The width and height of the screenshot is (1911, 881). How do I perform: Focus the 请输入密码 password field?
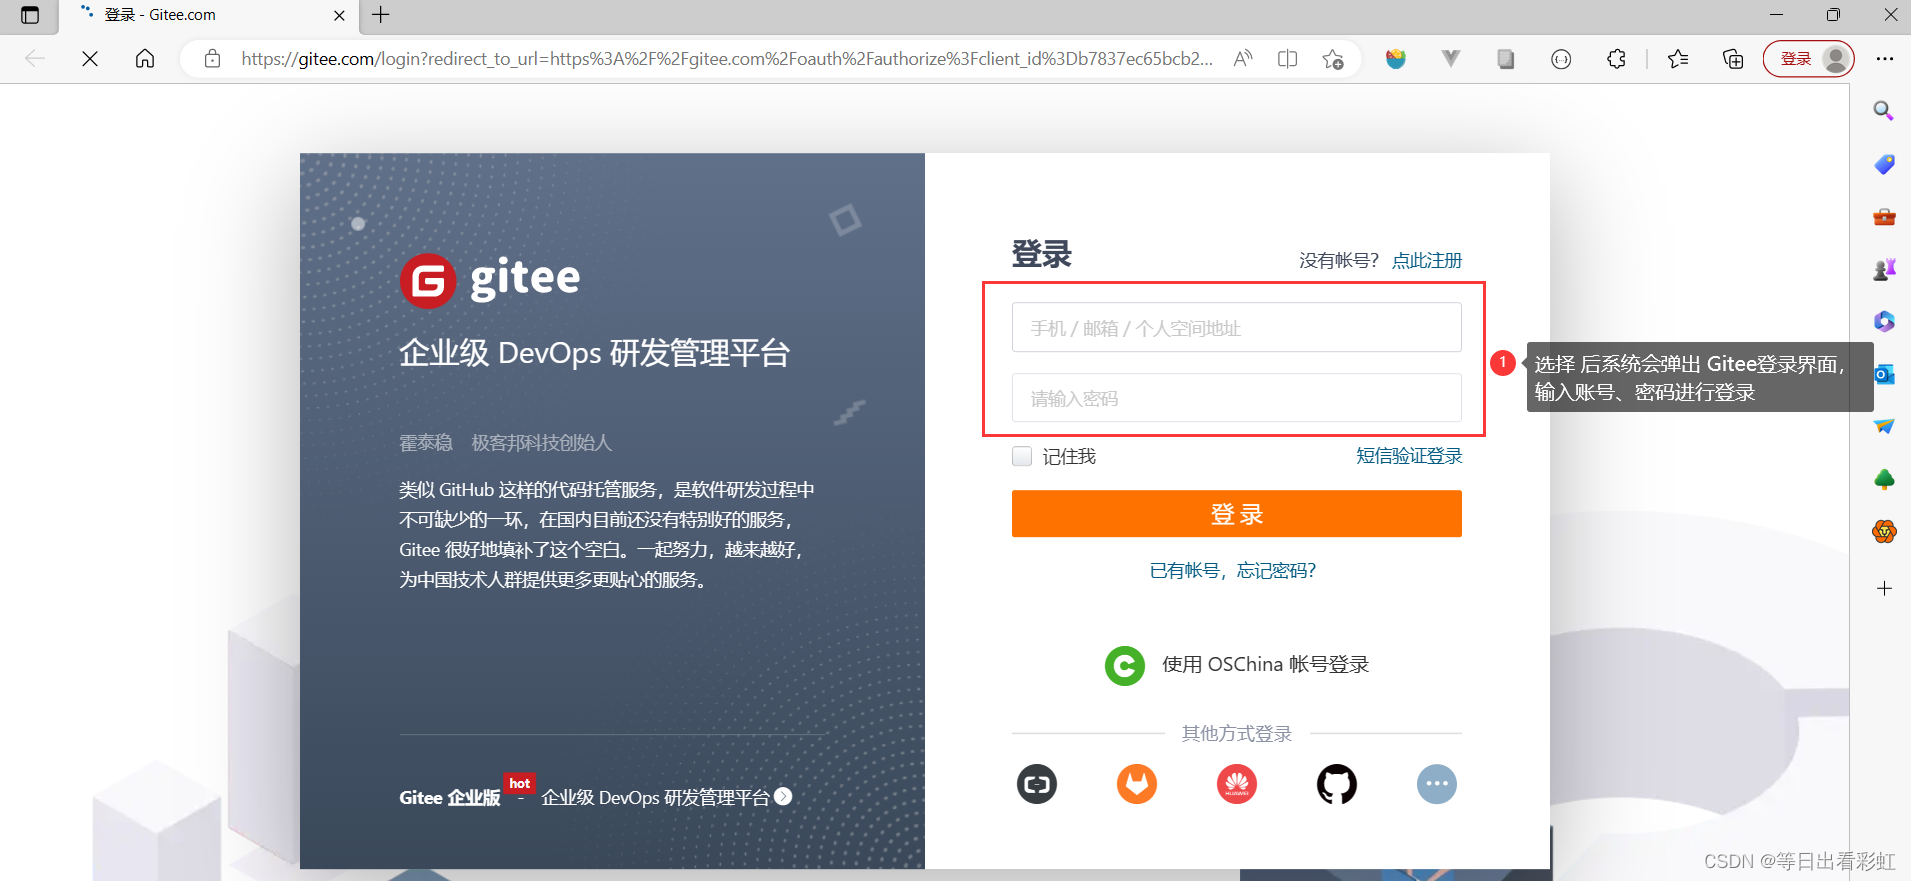[1236, 398]
